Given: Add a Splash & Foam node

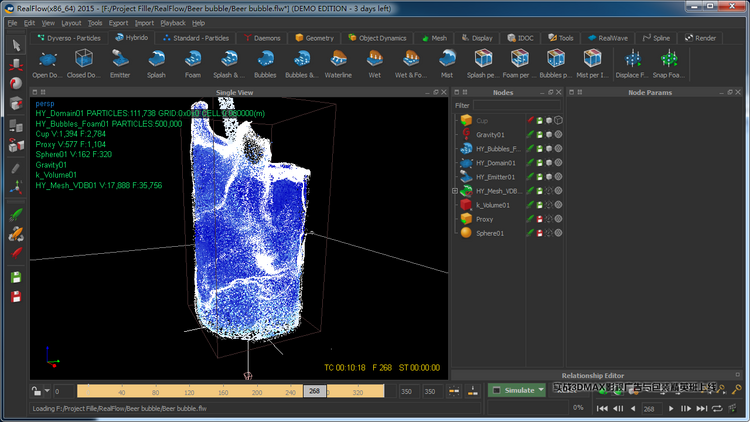Looking at the screenshot, I should tap(229, 64).
